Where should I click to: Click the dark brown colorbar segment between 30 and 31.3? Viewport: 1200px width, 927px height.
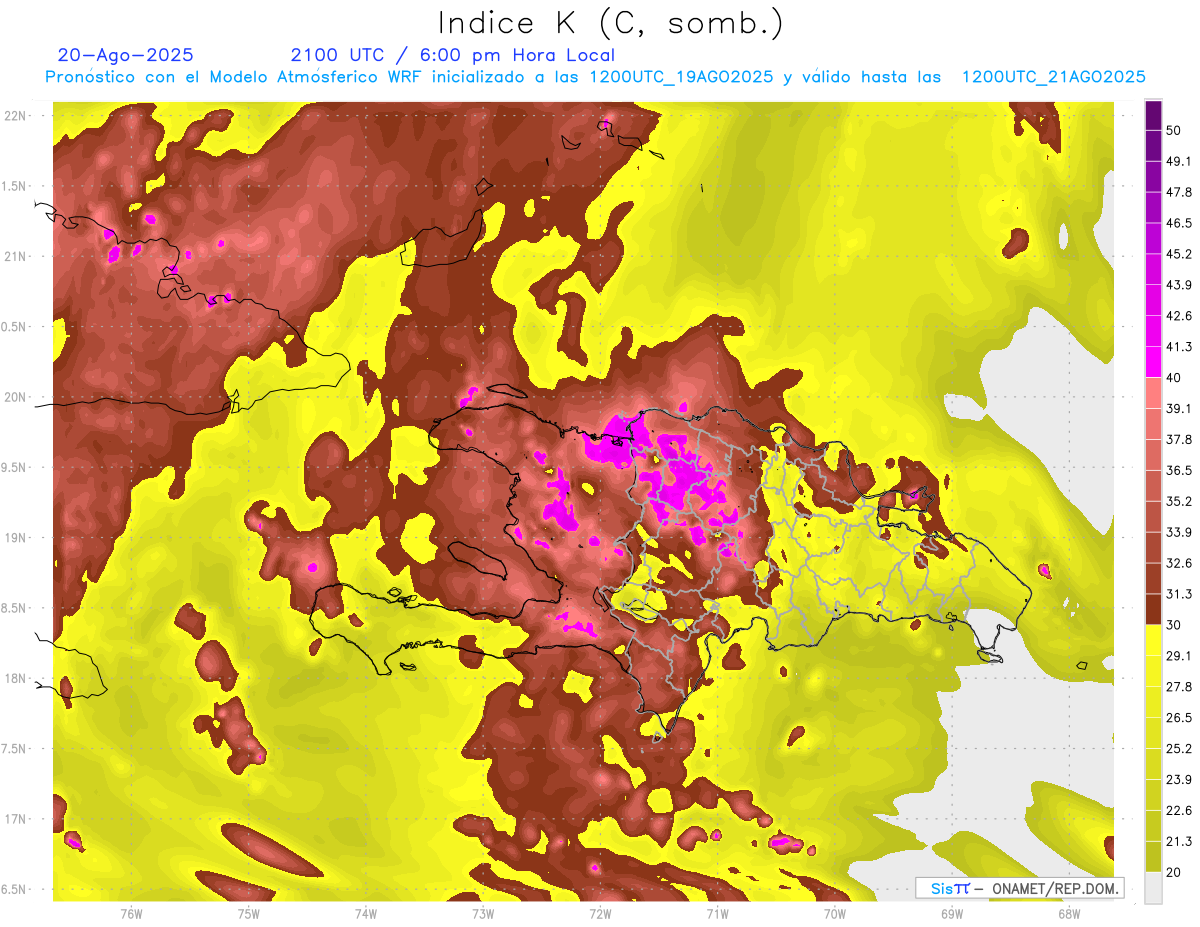[x=1153, y=609]
